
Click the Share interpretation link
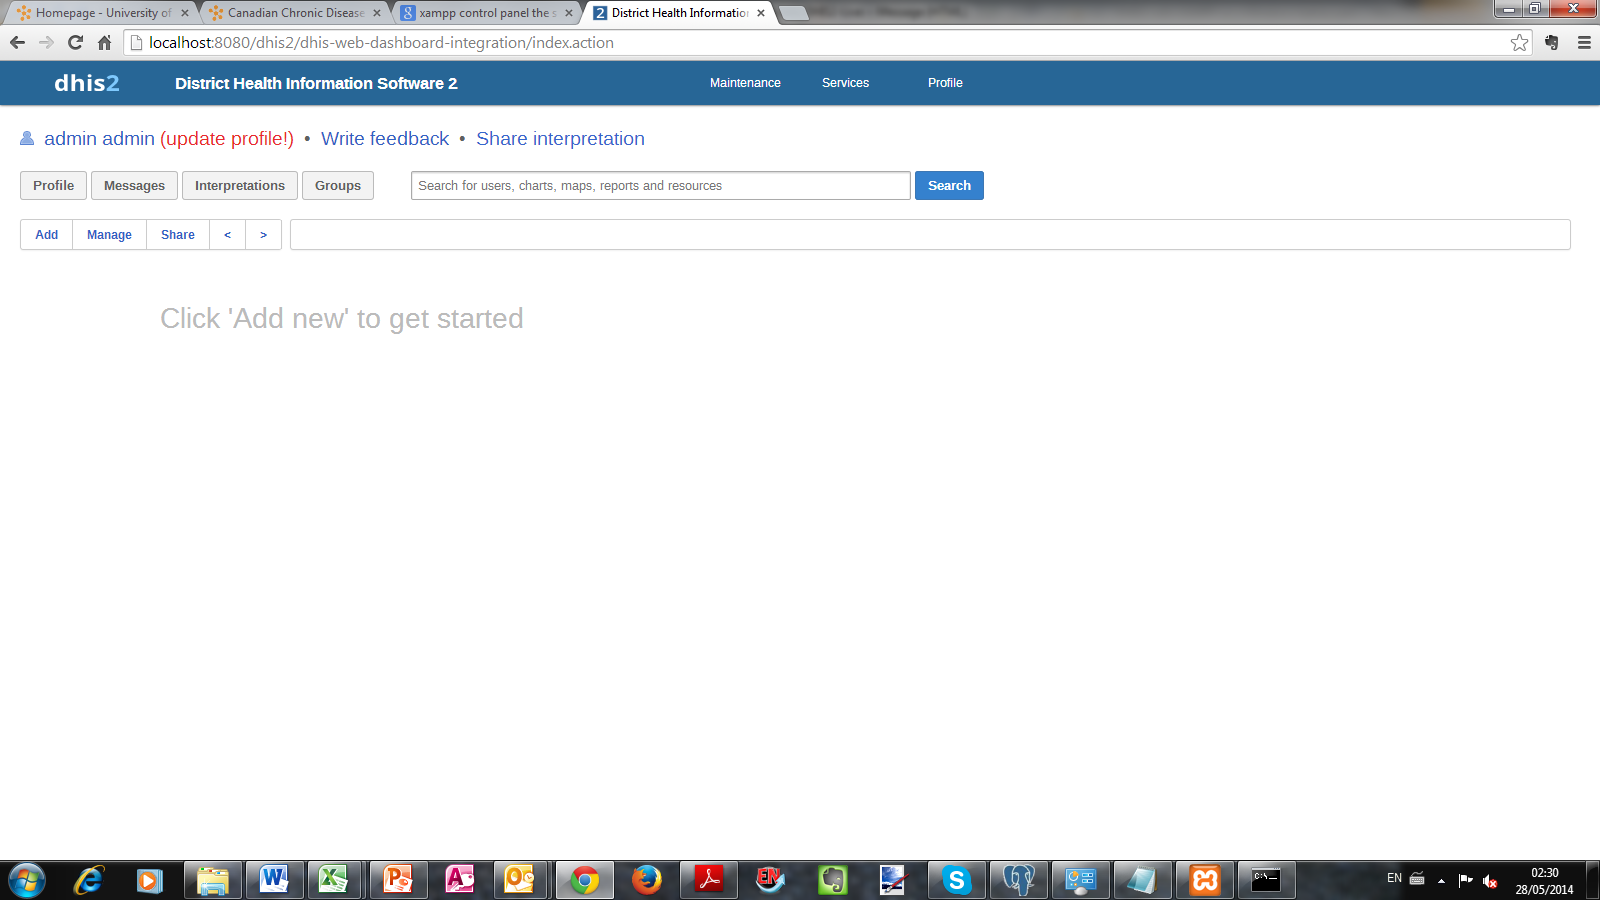tap(560, 139)
